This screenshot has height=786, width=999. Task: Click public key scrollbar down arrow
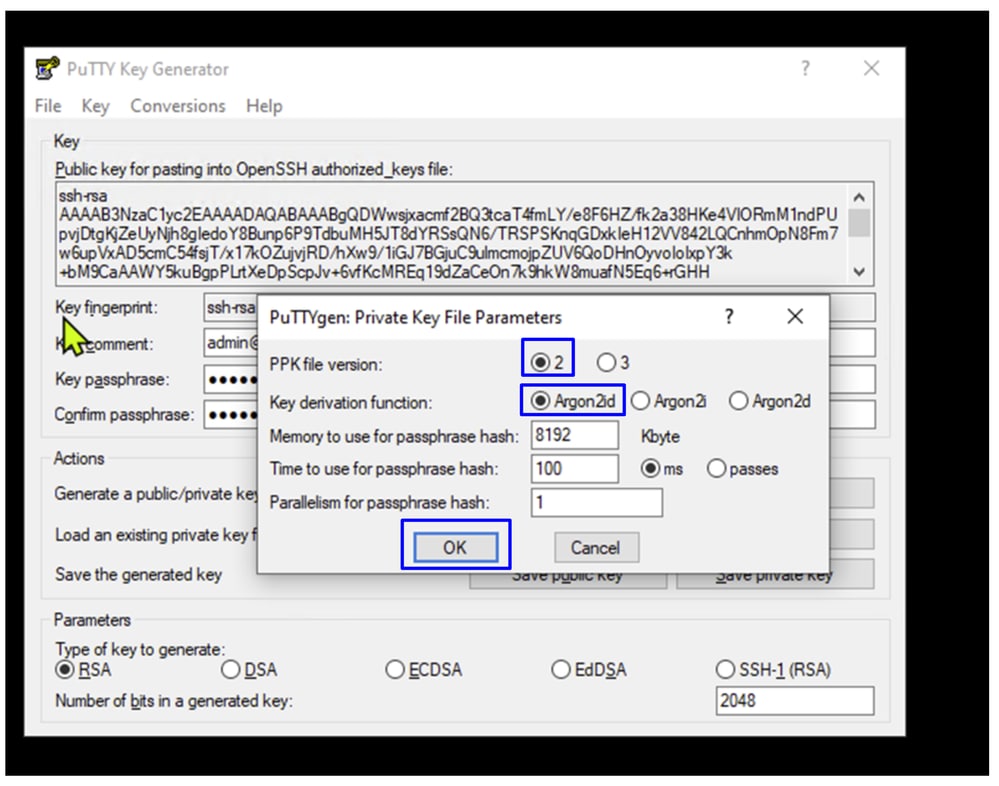[859, 271]
